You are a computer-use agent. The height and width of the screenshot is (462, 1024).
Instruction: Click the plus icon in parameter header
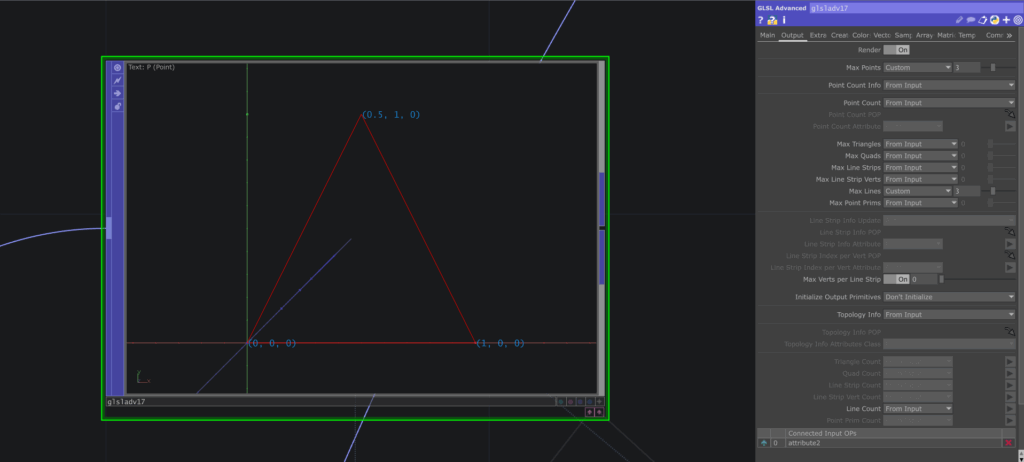(x=1006, y=20)
